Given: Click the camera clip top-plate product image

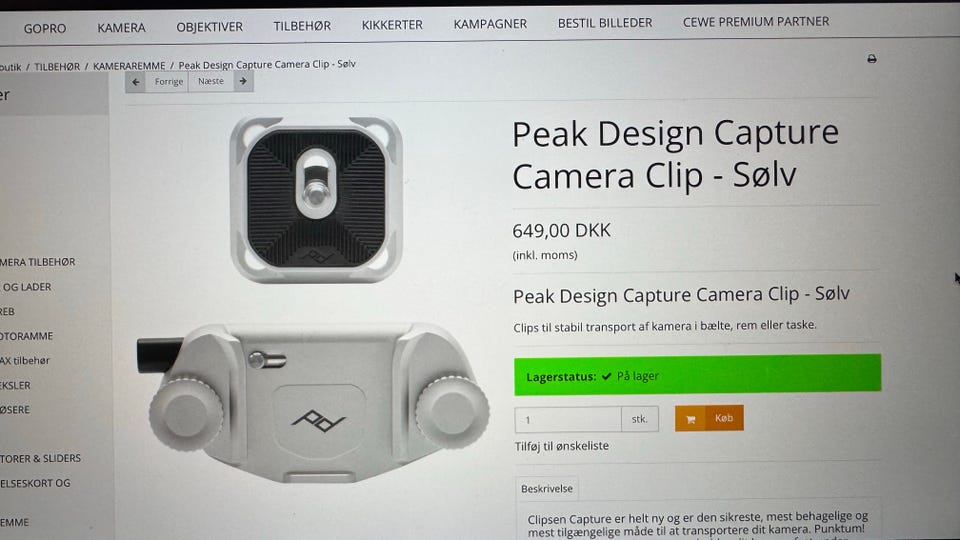Looking at the screenshot, I should tap(316, 200).
